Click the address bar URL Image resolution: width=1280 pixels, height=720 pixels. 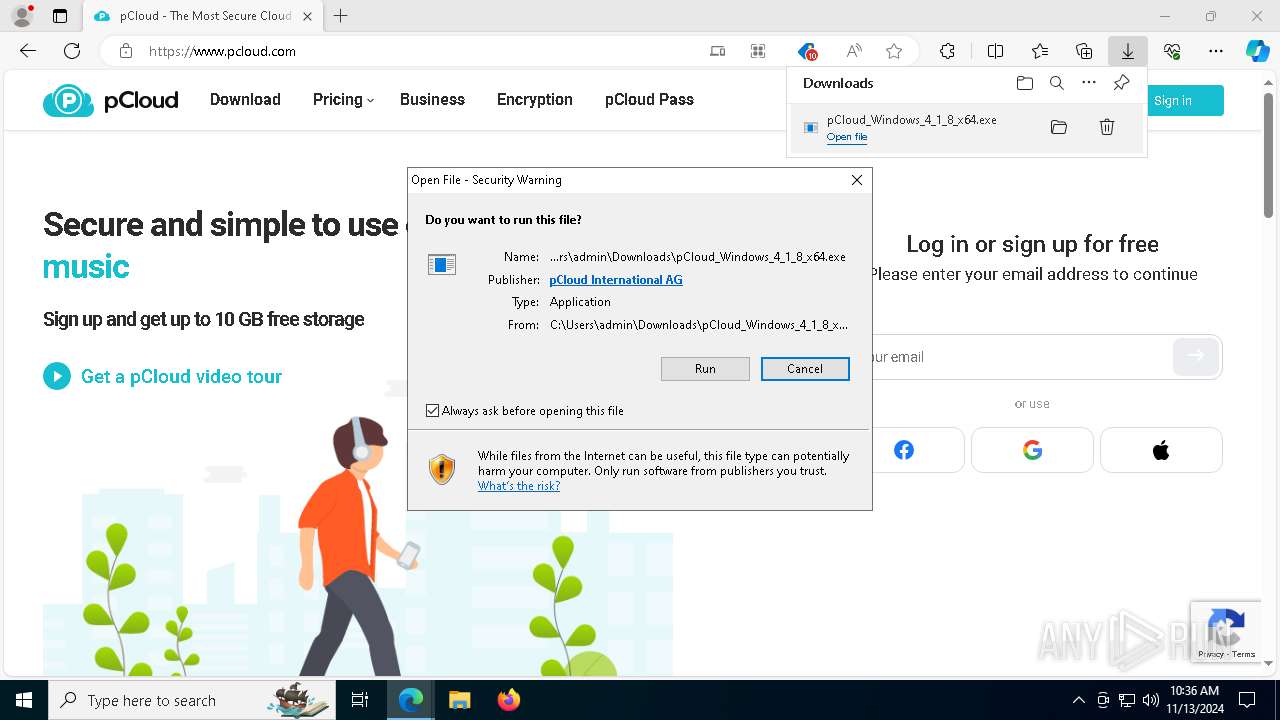pyautogui.click(x=222, y=51)
